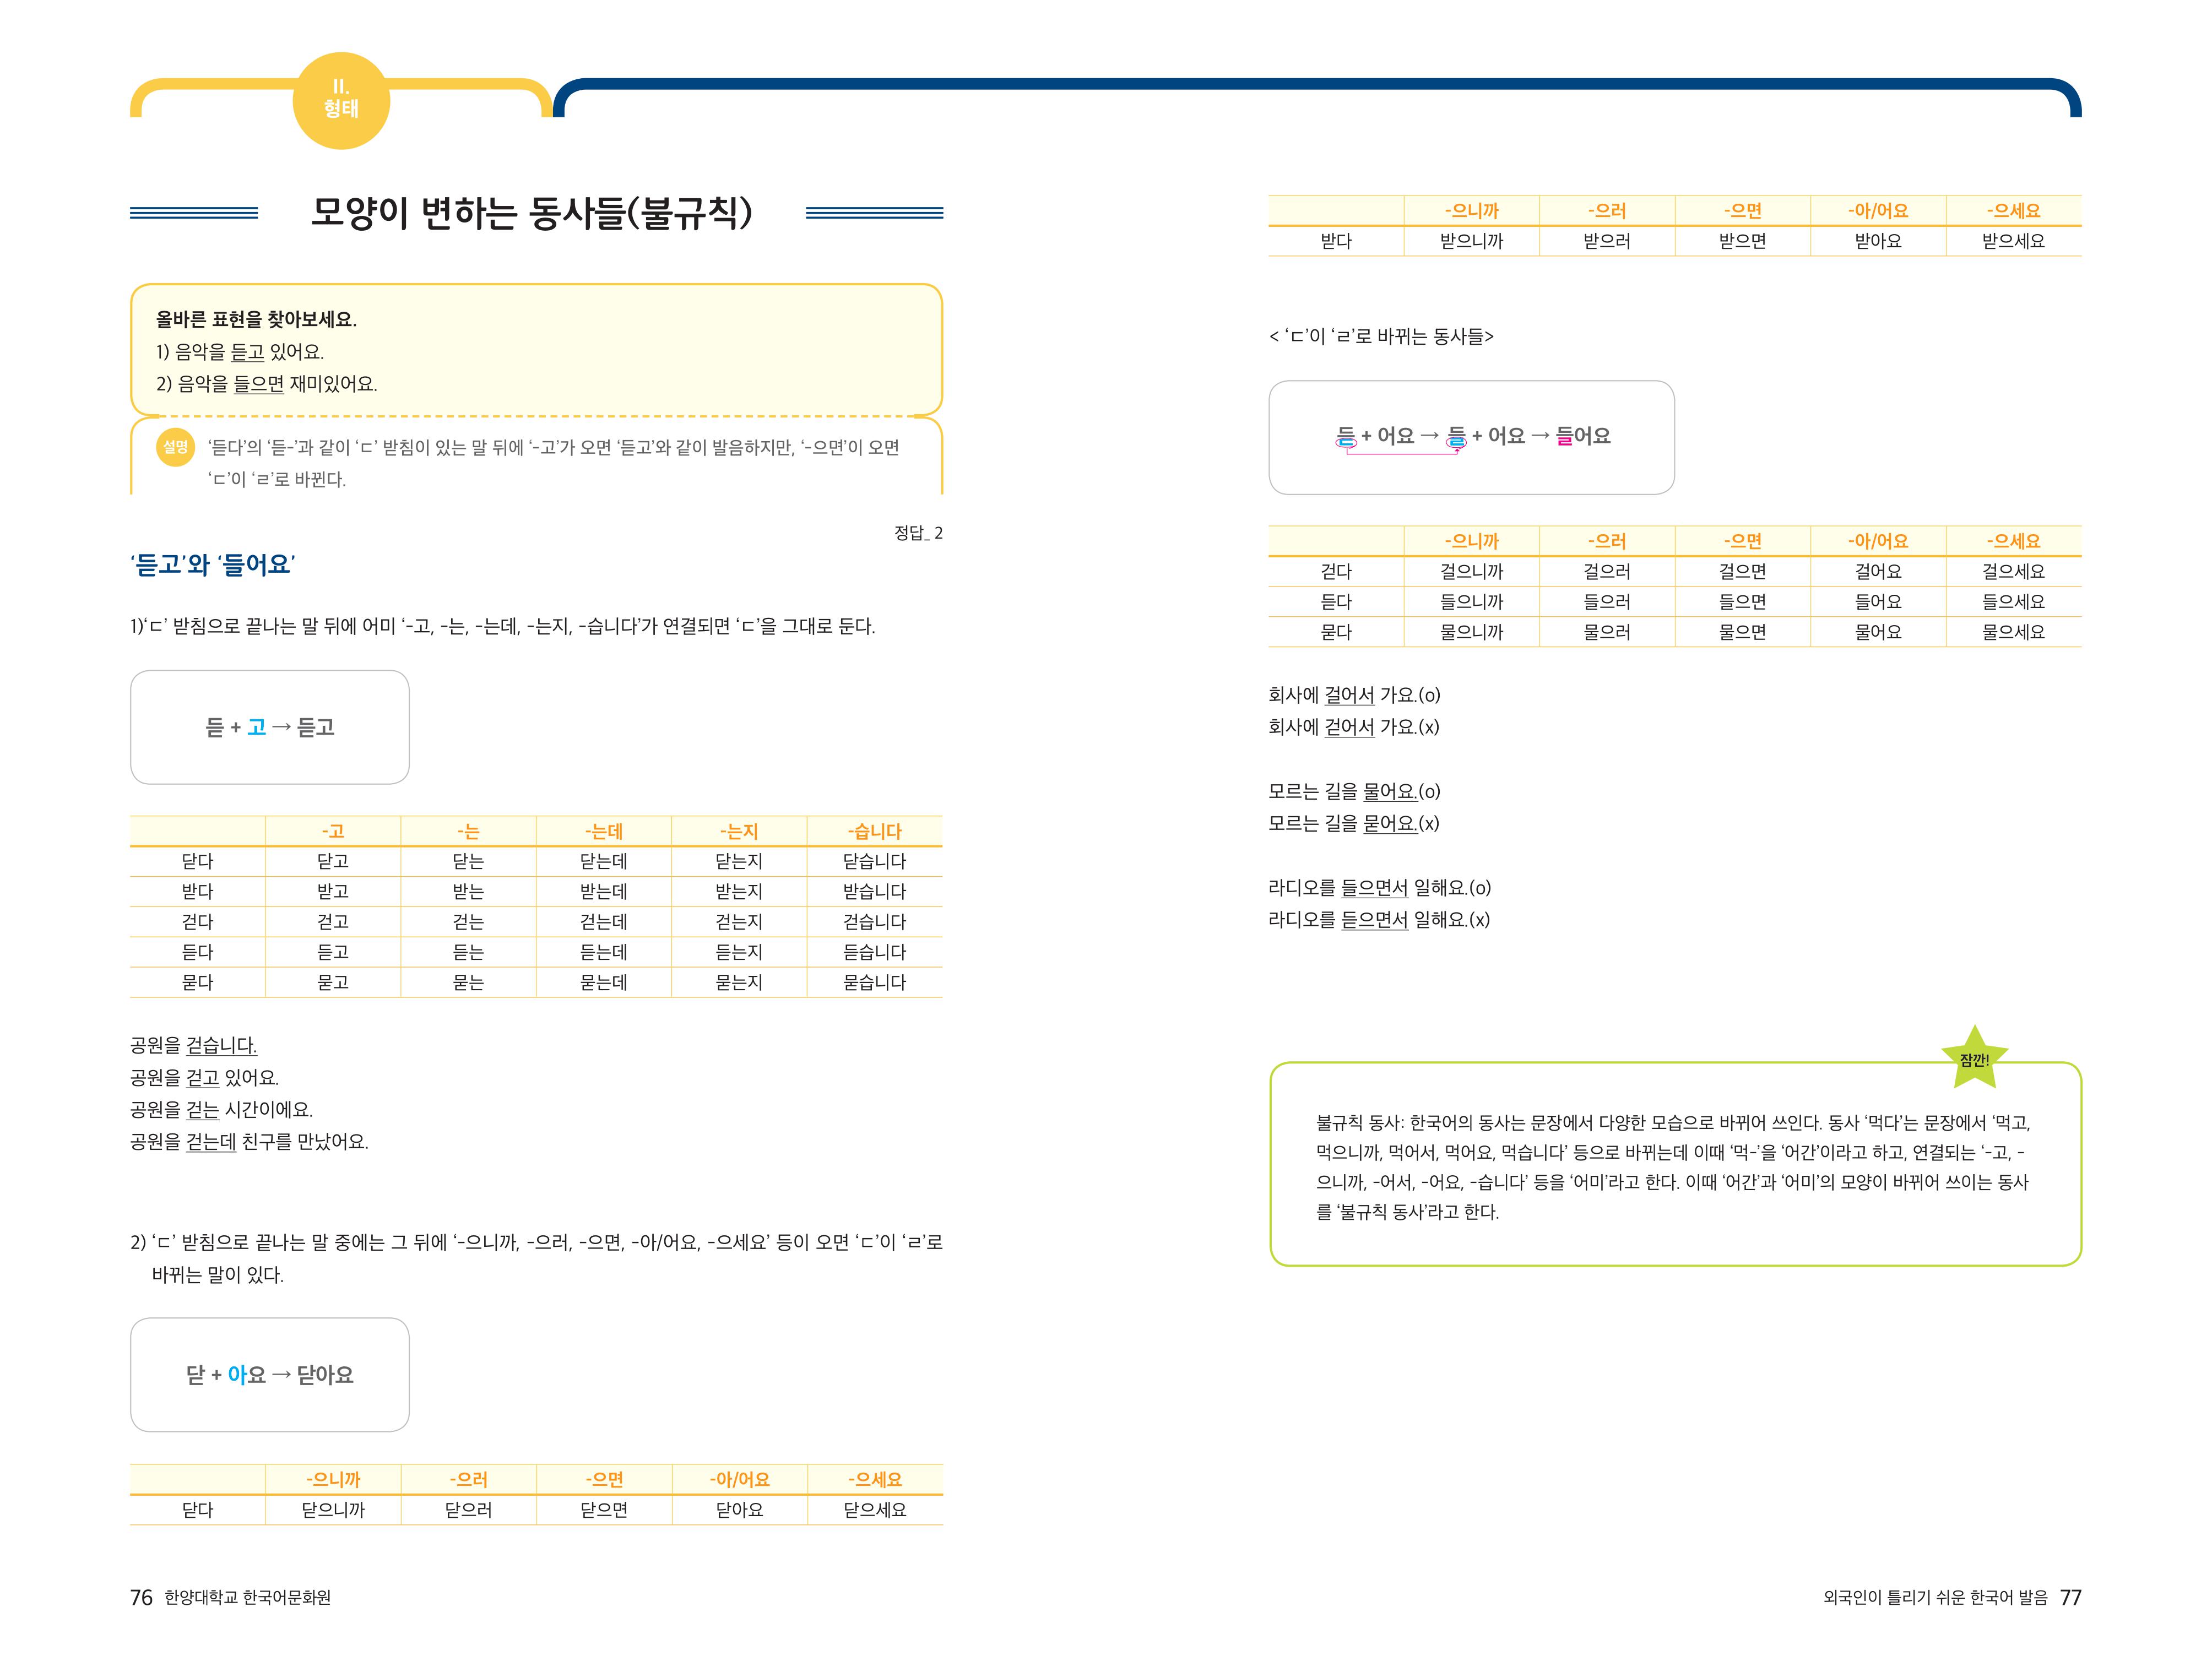The width and height of the screenshot is (2212, 1672).
Task: Click the '묻습니다' table cell
Action: click(874, 982)
